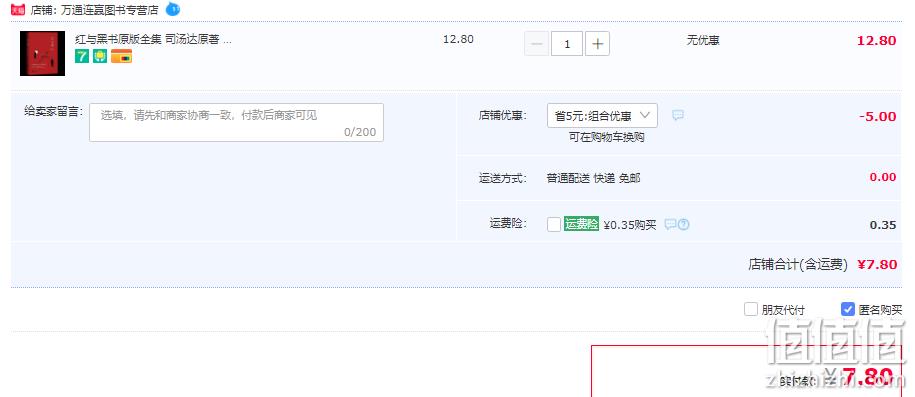This screenshot has width=915, height=397.
Task: Click the quantity number input field
Action: (x=567, y=44)
